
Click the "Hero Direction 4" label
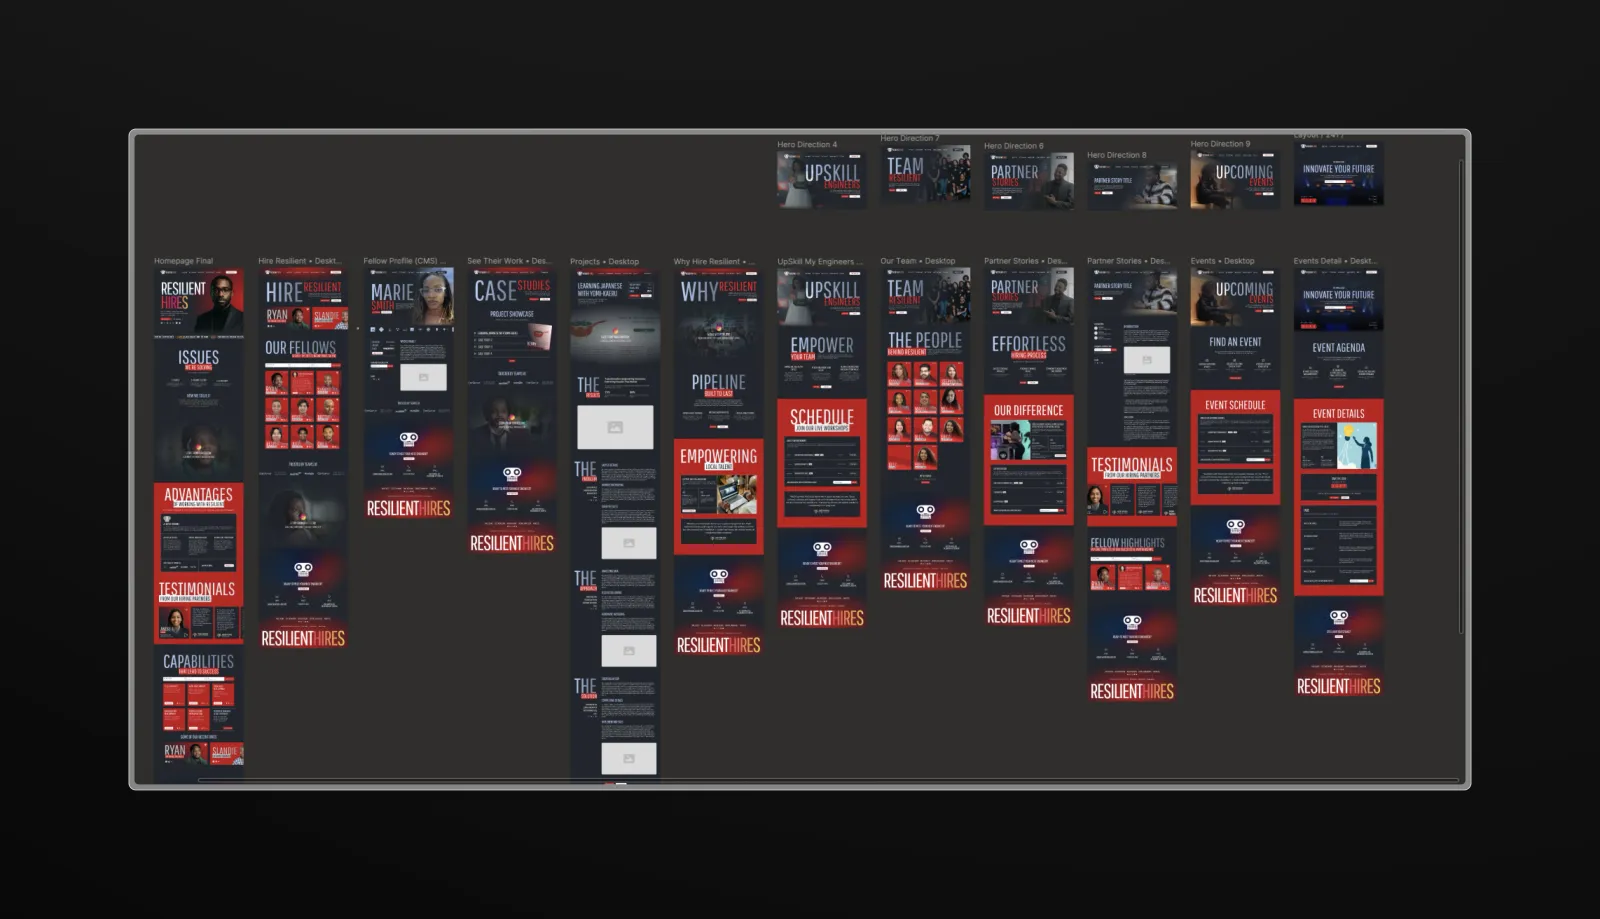tap(807, 145)
